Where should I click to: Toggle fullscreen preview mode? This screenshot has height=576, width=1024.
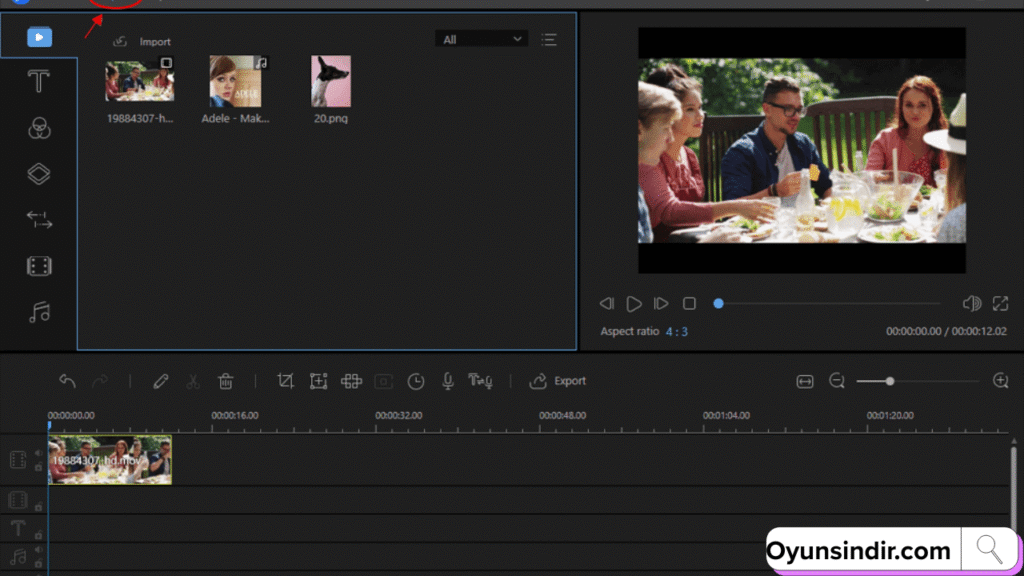1000,303
